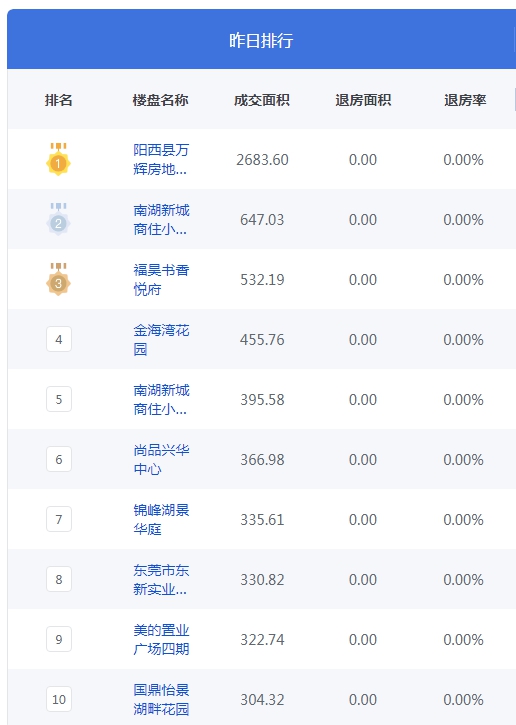Click the 昨日排行 header tab
516x725 pixels.
coord(261,40)
